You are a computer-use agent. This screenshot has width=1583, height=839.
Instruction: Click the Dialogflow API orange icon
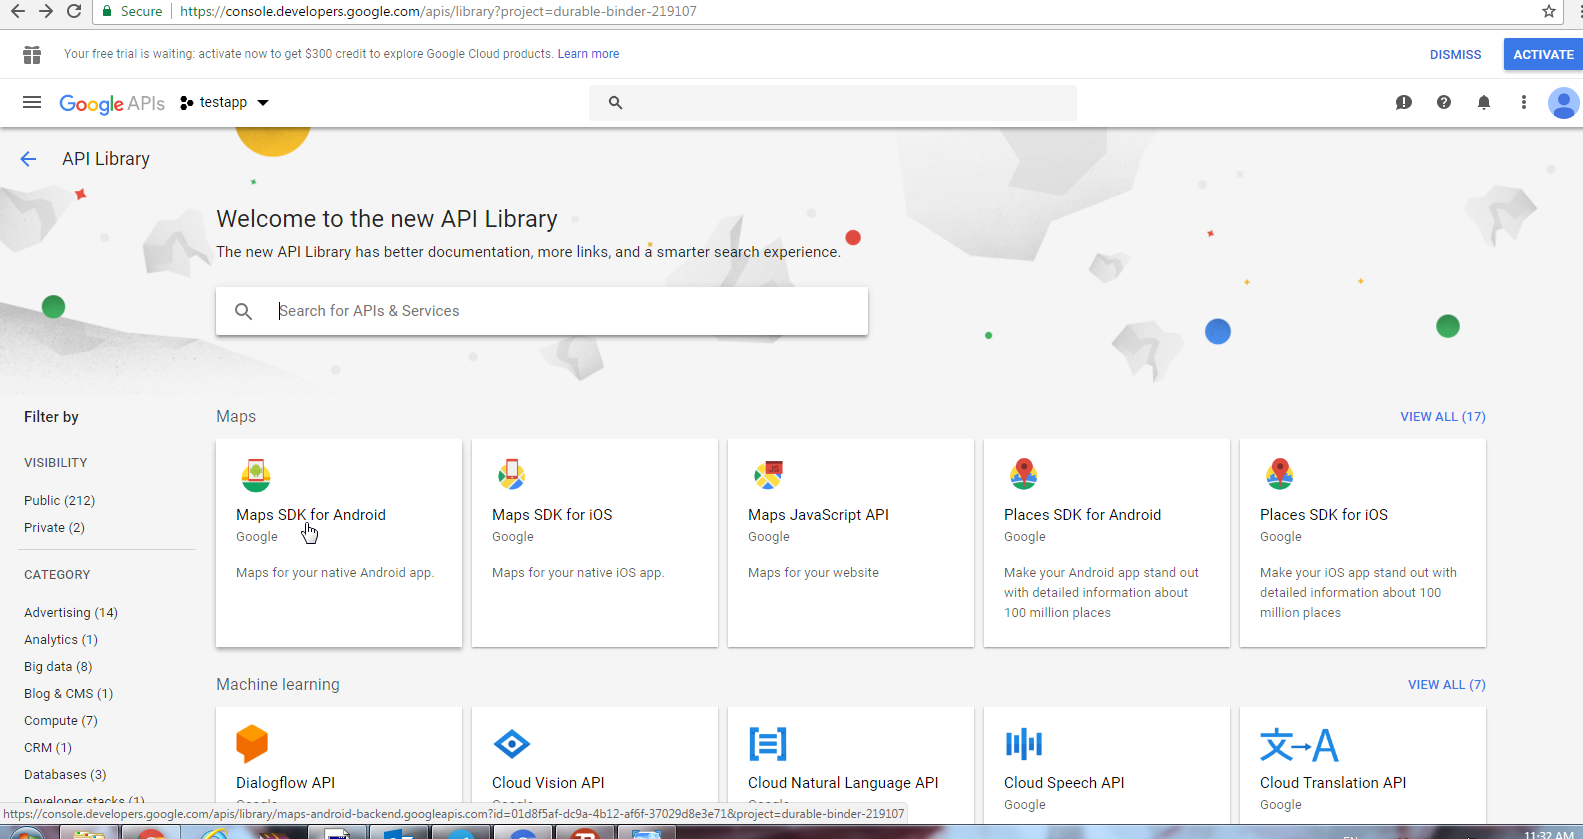click(x=252, y=744)
